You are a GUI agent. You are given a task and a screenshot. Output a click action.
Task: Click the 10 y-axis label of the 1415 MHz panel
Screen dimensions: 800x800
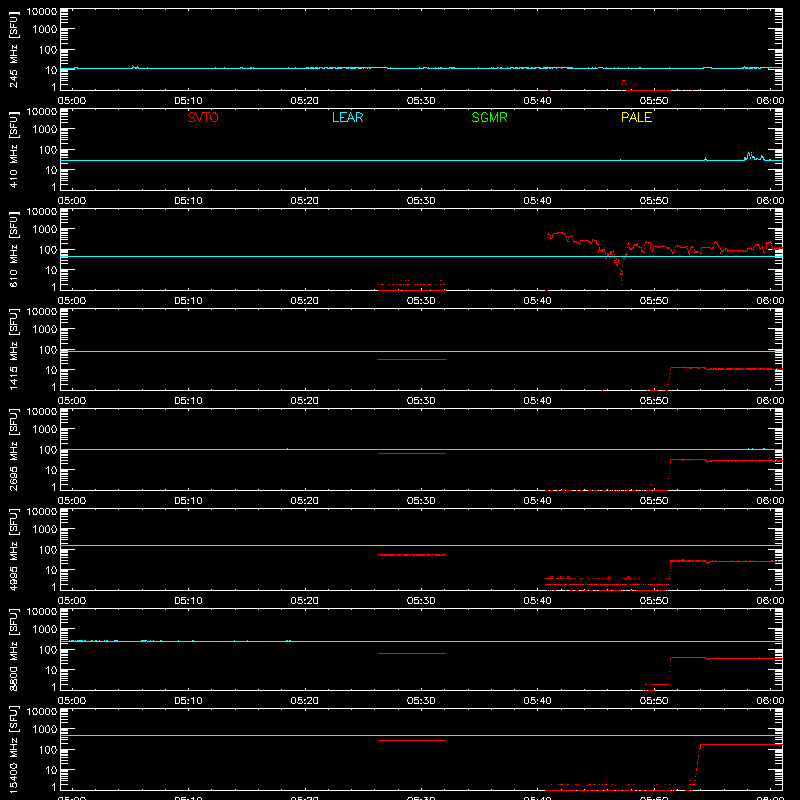(x=51, y=370)
